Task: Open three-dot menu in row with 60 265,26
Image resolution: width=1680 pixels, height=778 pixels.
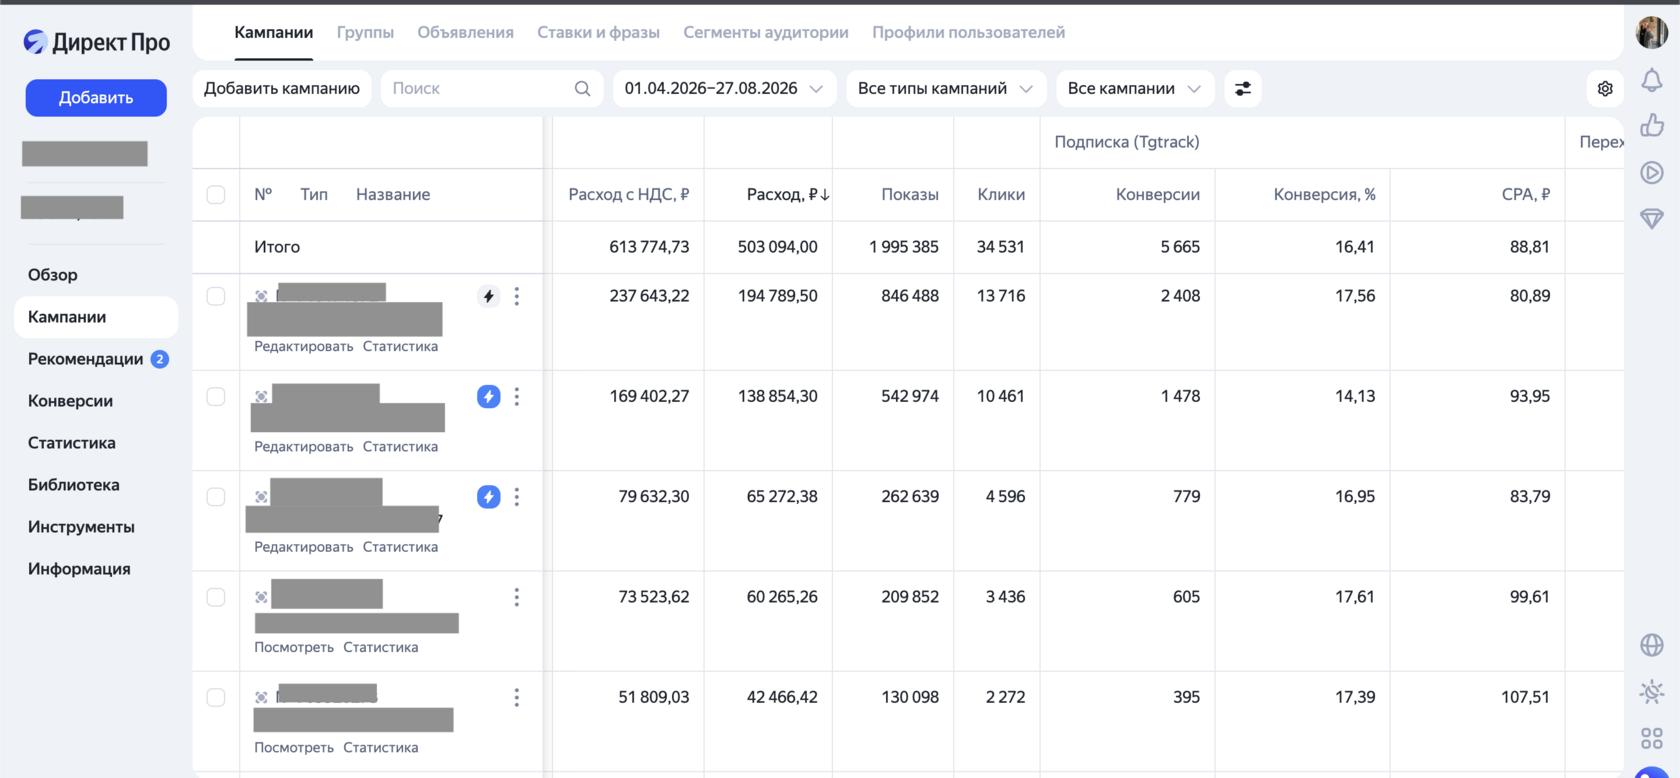Action: [517, 597]
